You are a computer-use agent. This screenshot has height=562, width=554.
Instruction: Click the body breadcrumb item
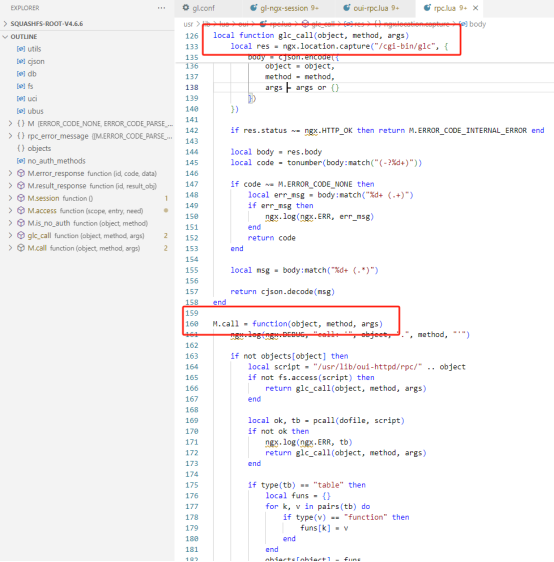(477, 24)
